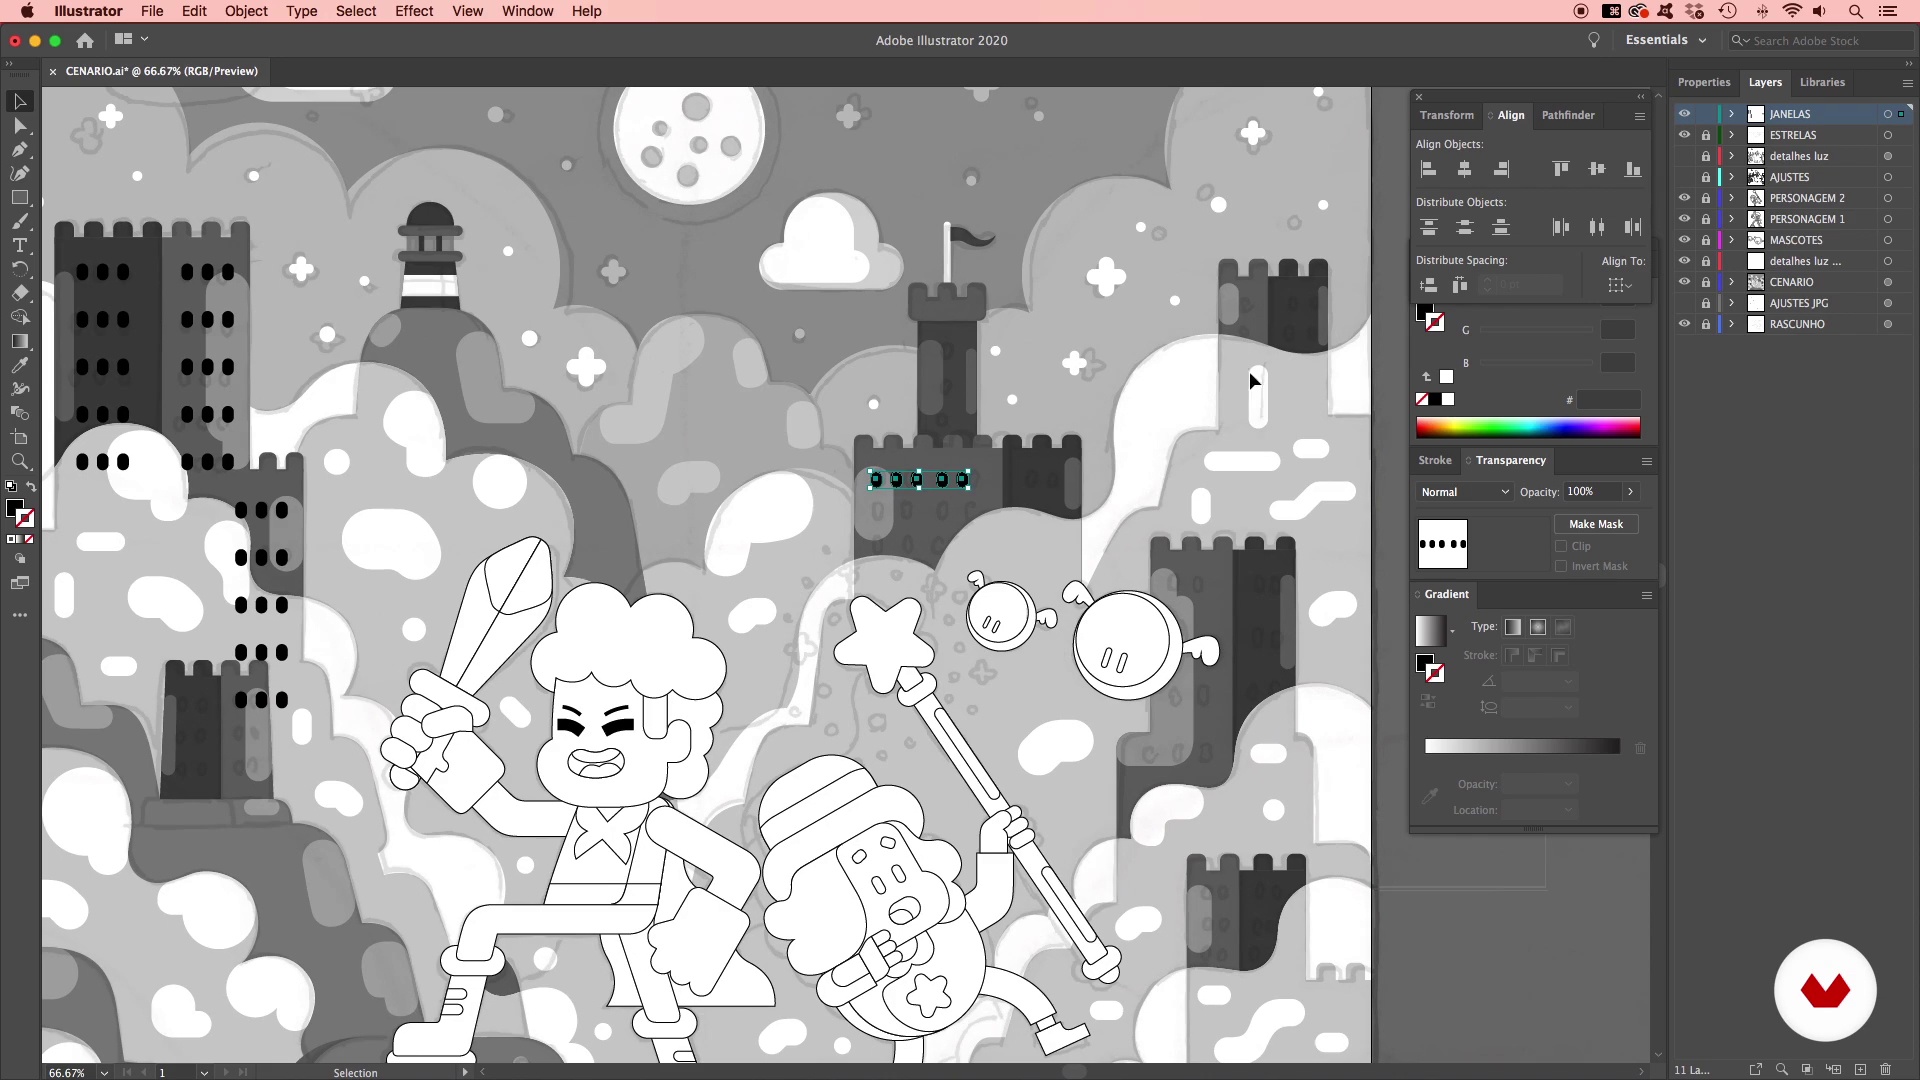
Task: Open the zoom level dropdown
Action: (x=104, y=1072)
